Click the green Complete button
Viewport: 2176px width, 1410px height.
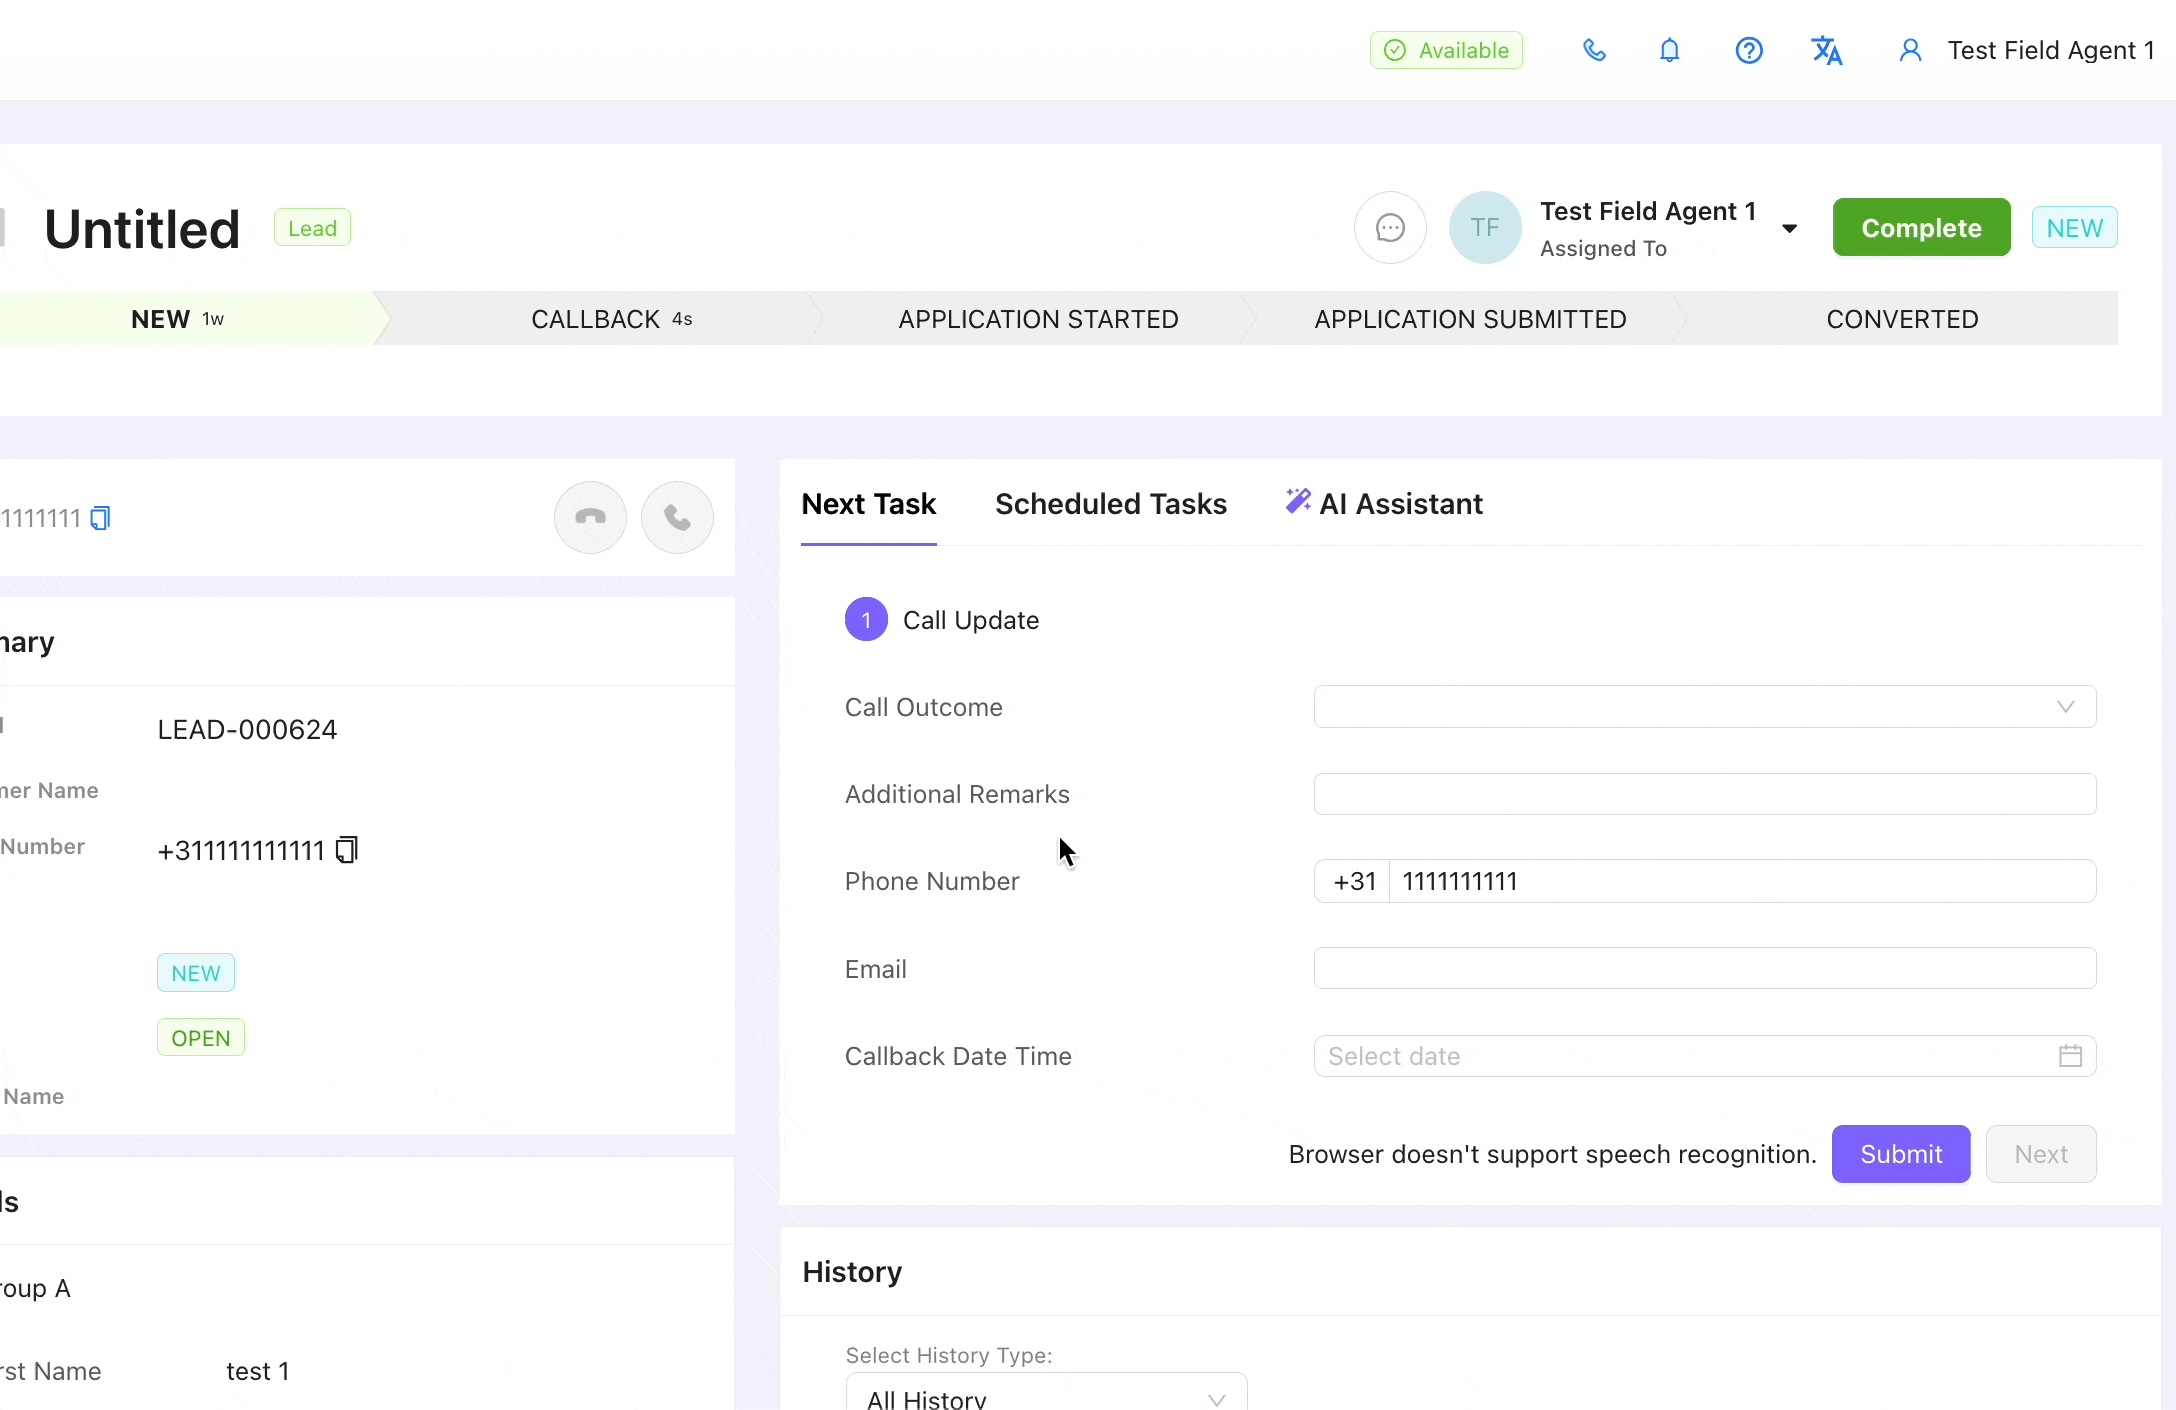(x=1921, y=228)
